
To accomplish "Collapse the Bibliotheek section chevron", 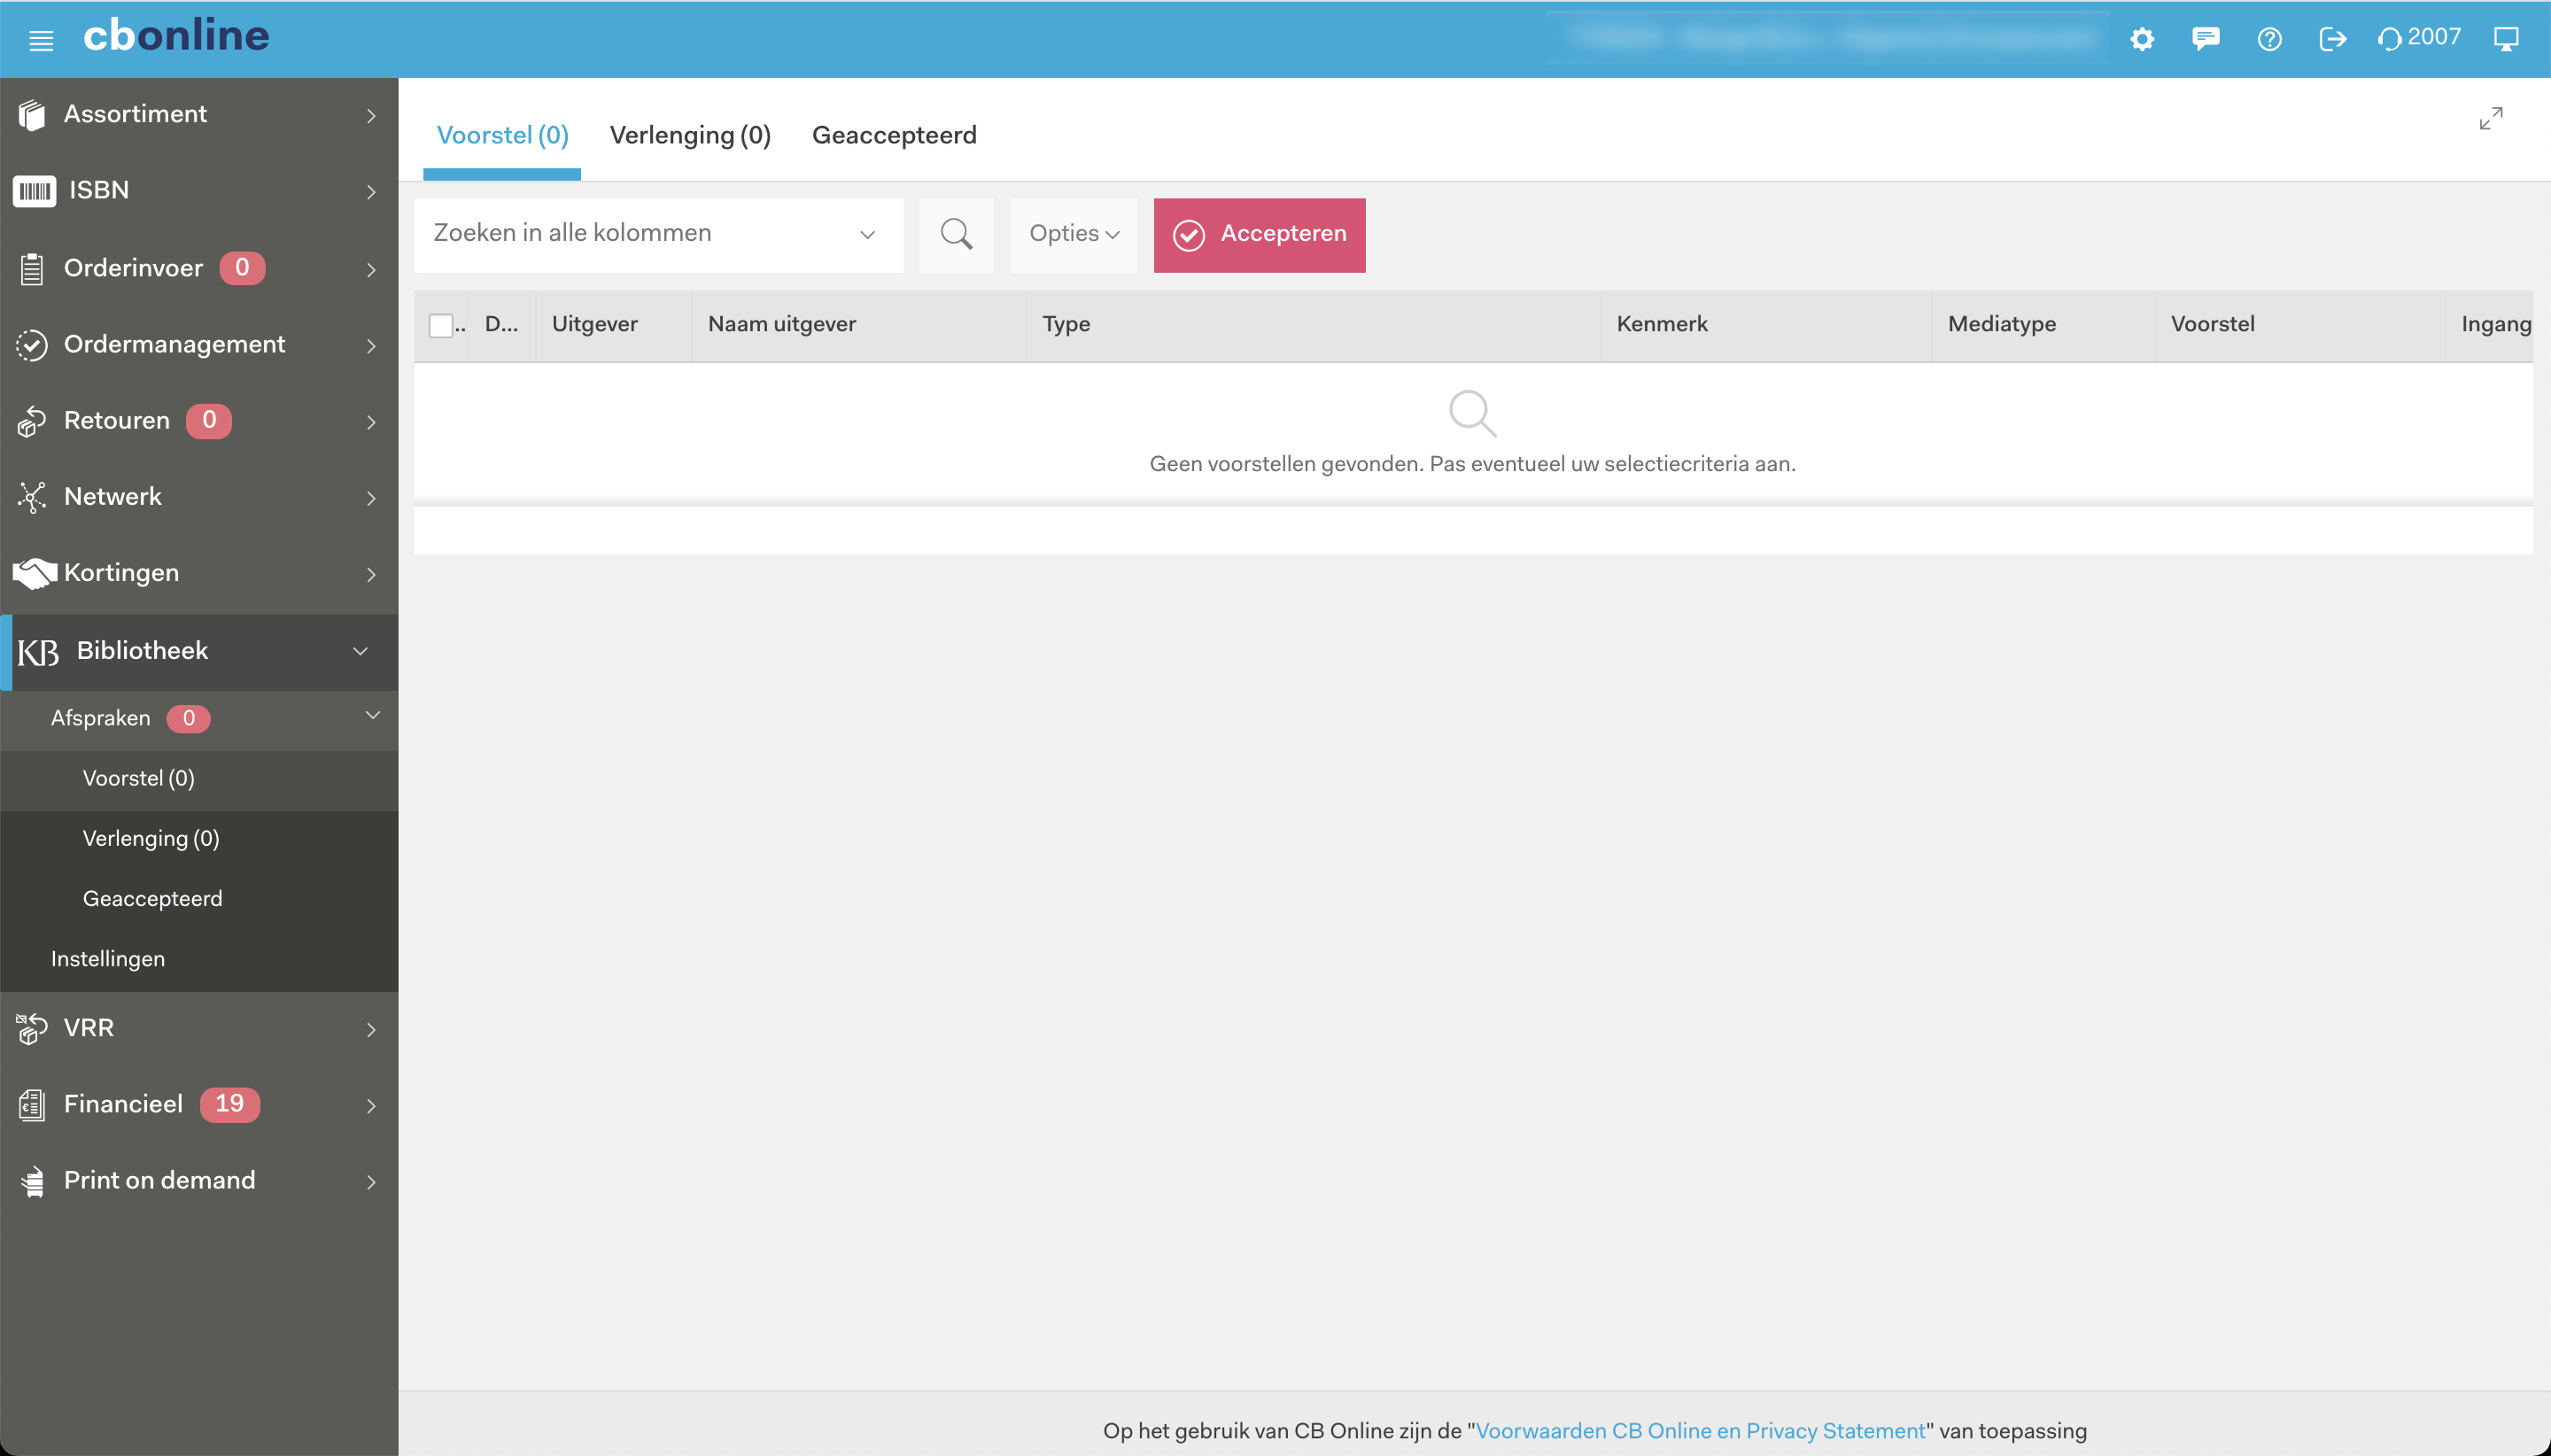I will [361, 651].
